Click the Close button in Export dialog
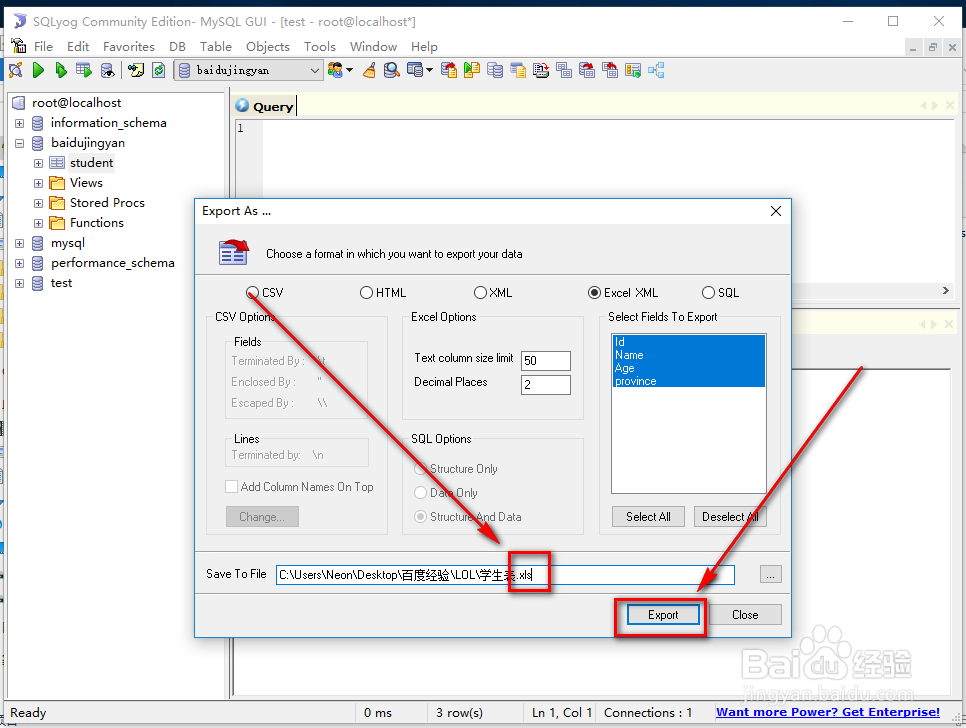This screenshot has width=966, height=728. 745,615
